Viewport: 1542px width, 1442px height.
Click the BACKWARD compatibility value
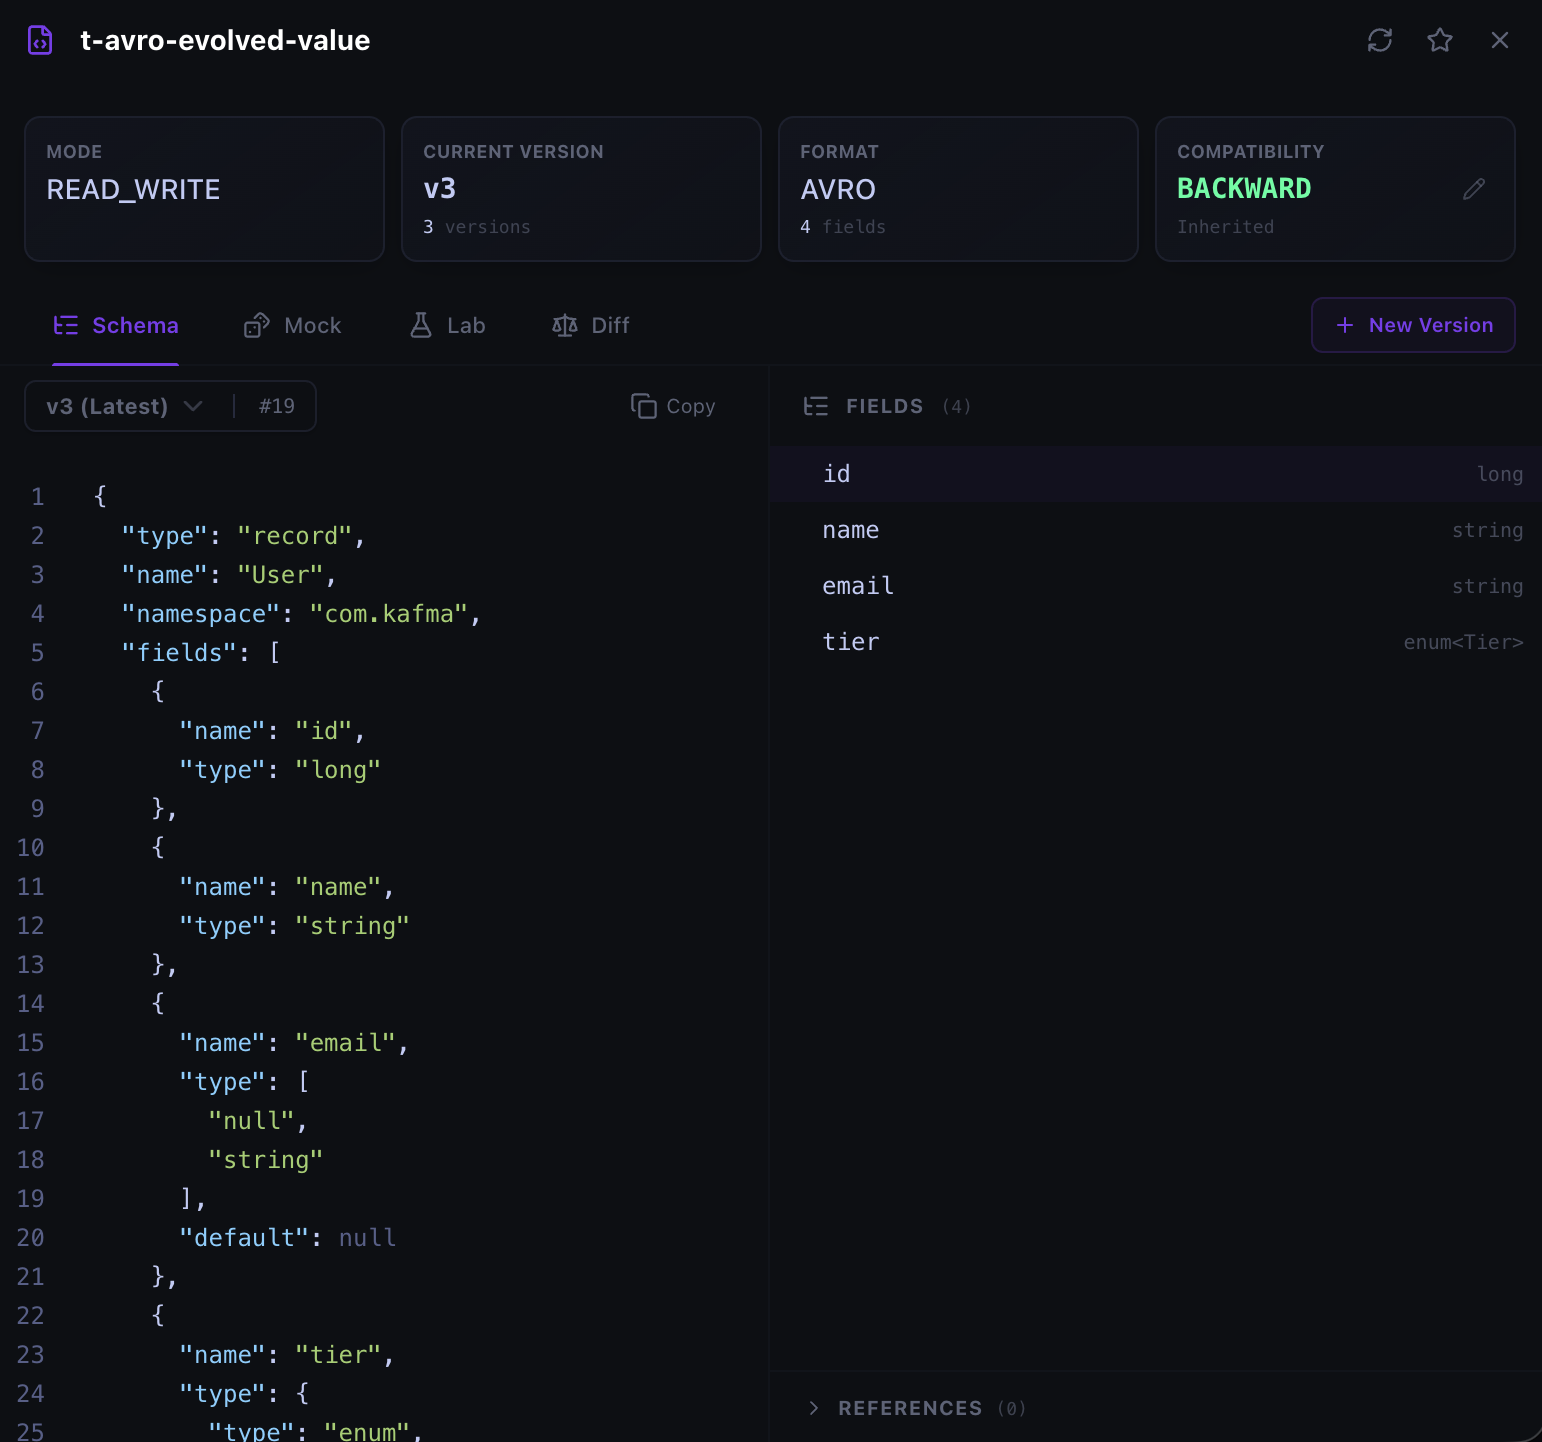click(x=1244, y=188)
